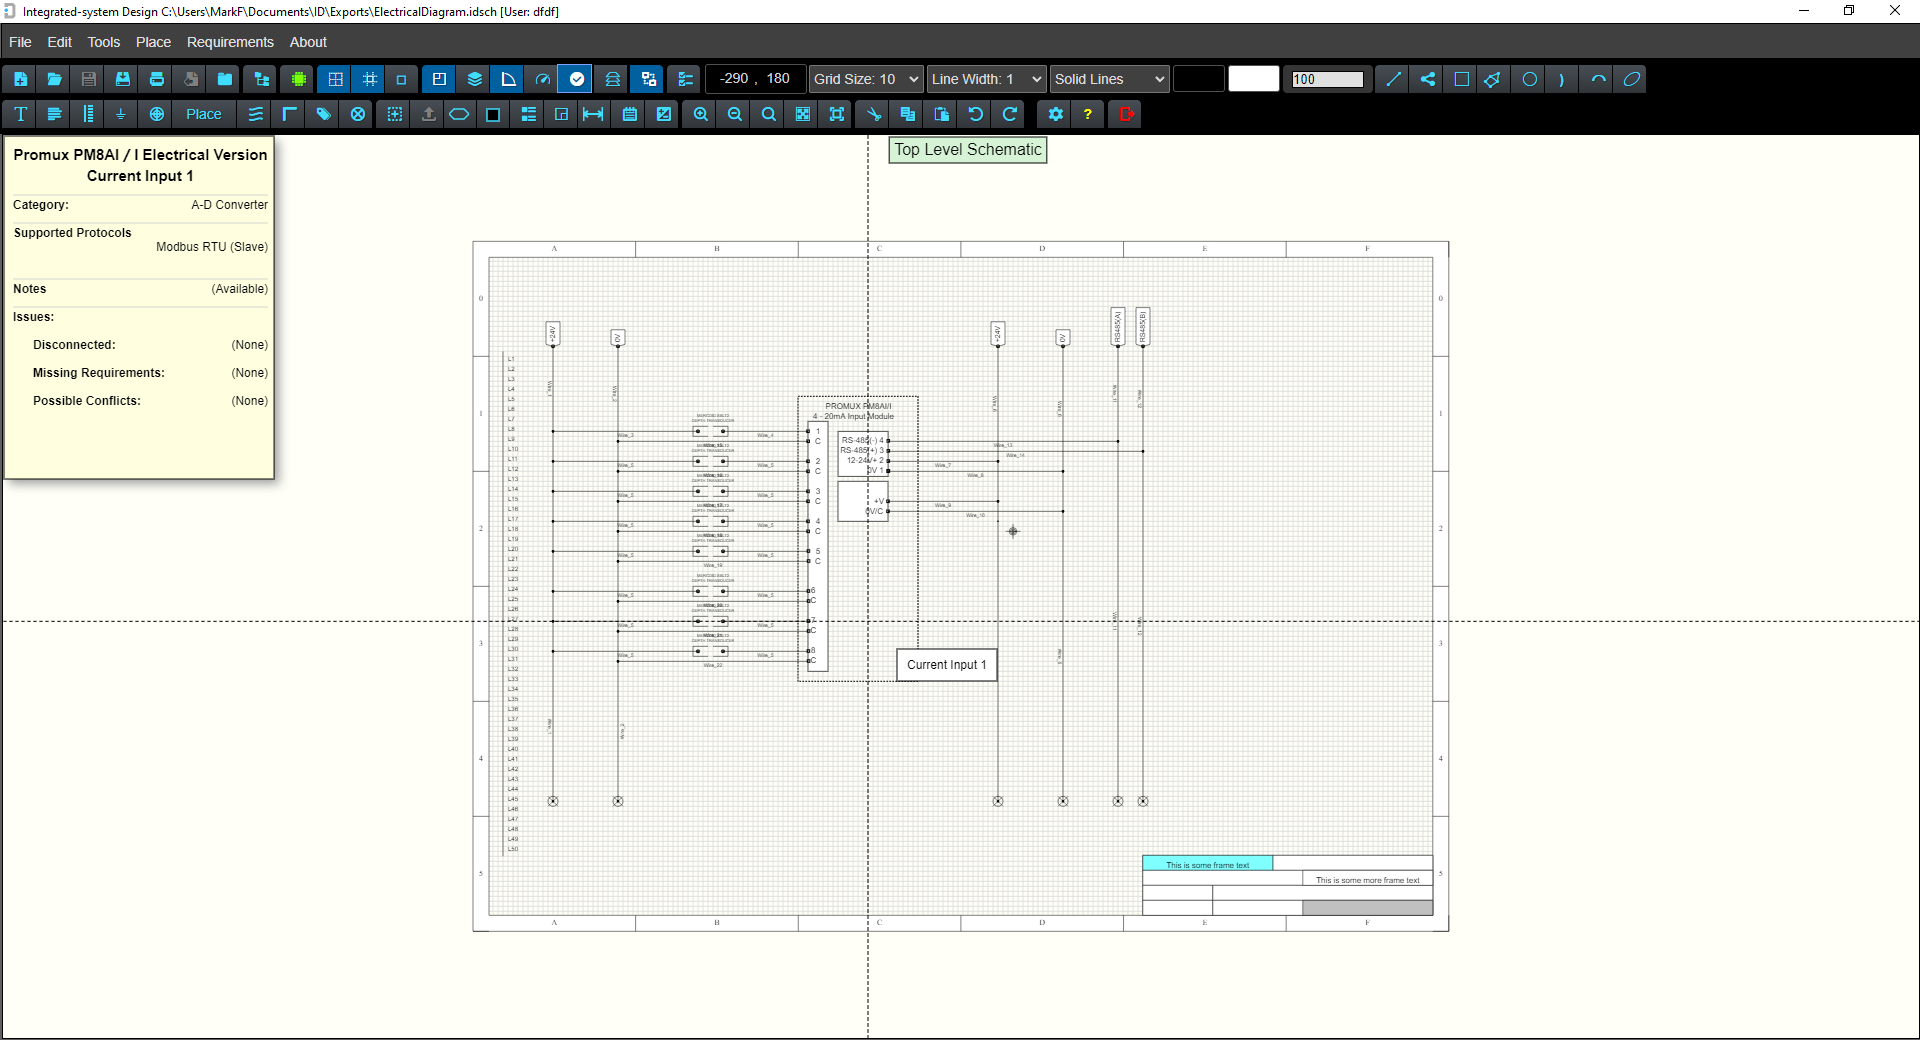This screenshot has width=1920, height=1040.
Task: Change the Grid Size dropdown
Action: [x=864, y=79]
